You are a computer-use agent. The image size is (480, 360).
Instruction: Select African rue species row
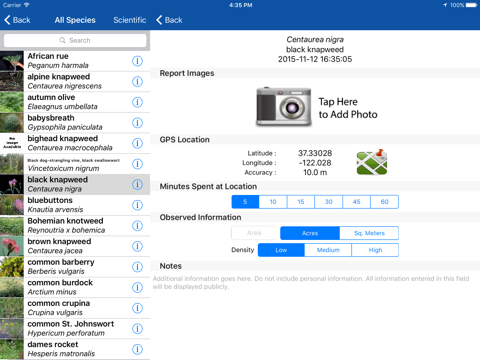(x=75, y=61)
